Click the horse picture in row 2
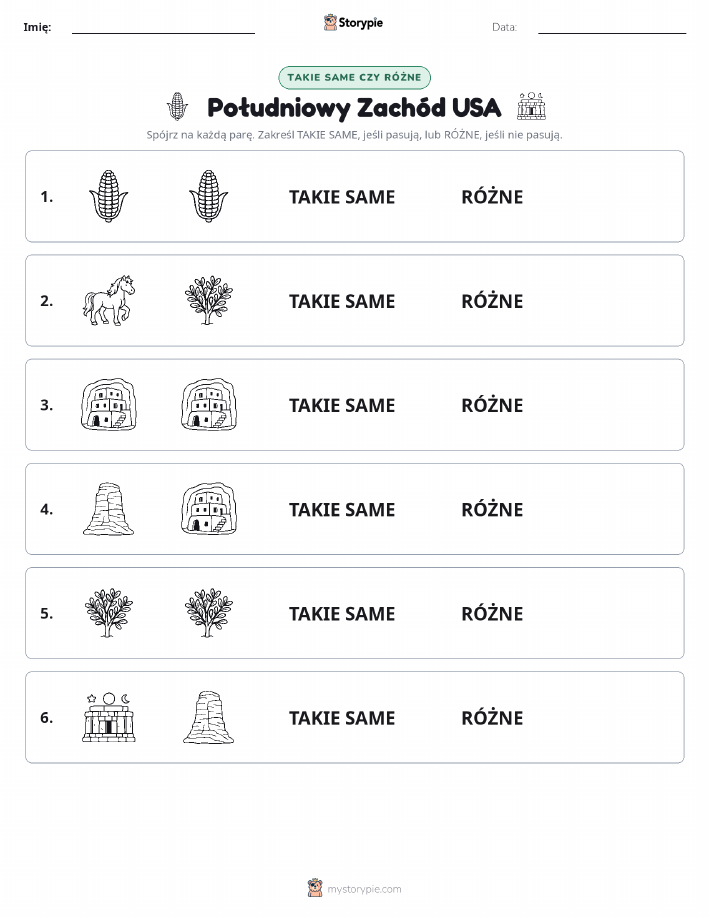Viewport: 709px width, 917px height. pos(108,300)
